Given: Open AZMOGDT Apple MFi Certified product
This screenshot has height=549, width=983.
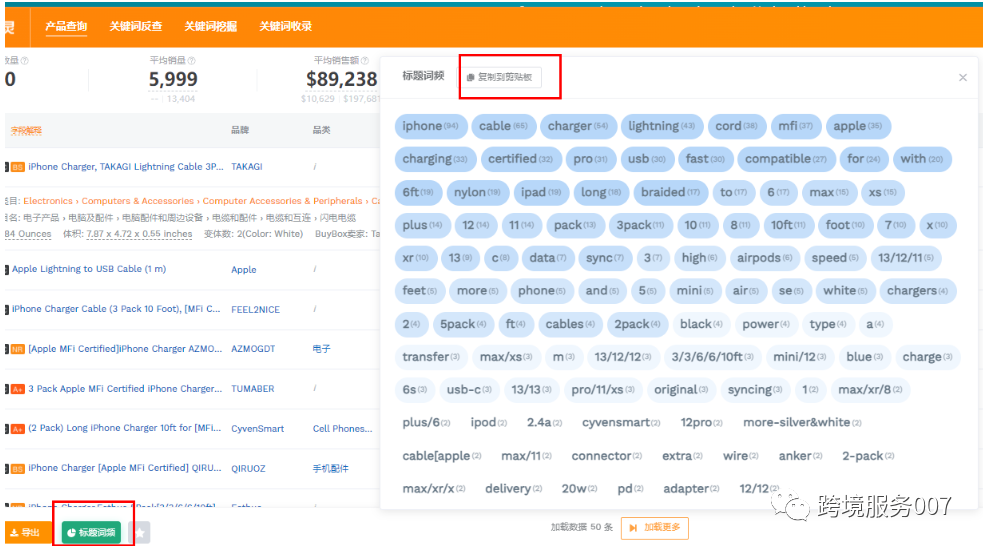Looking at the screenshot, I should tap(125, 348).
